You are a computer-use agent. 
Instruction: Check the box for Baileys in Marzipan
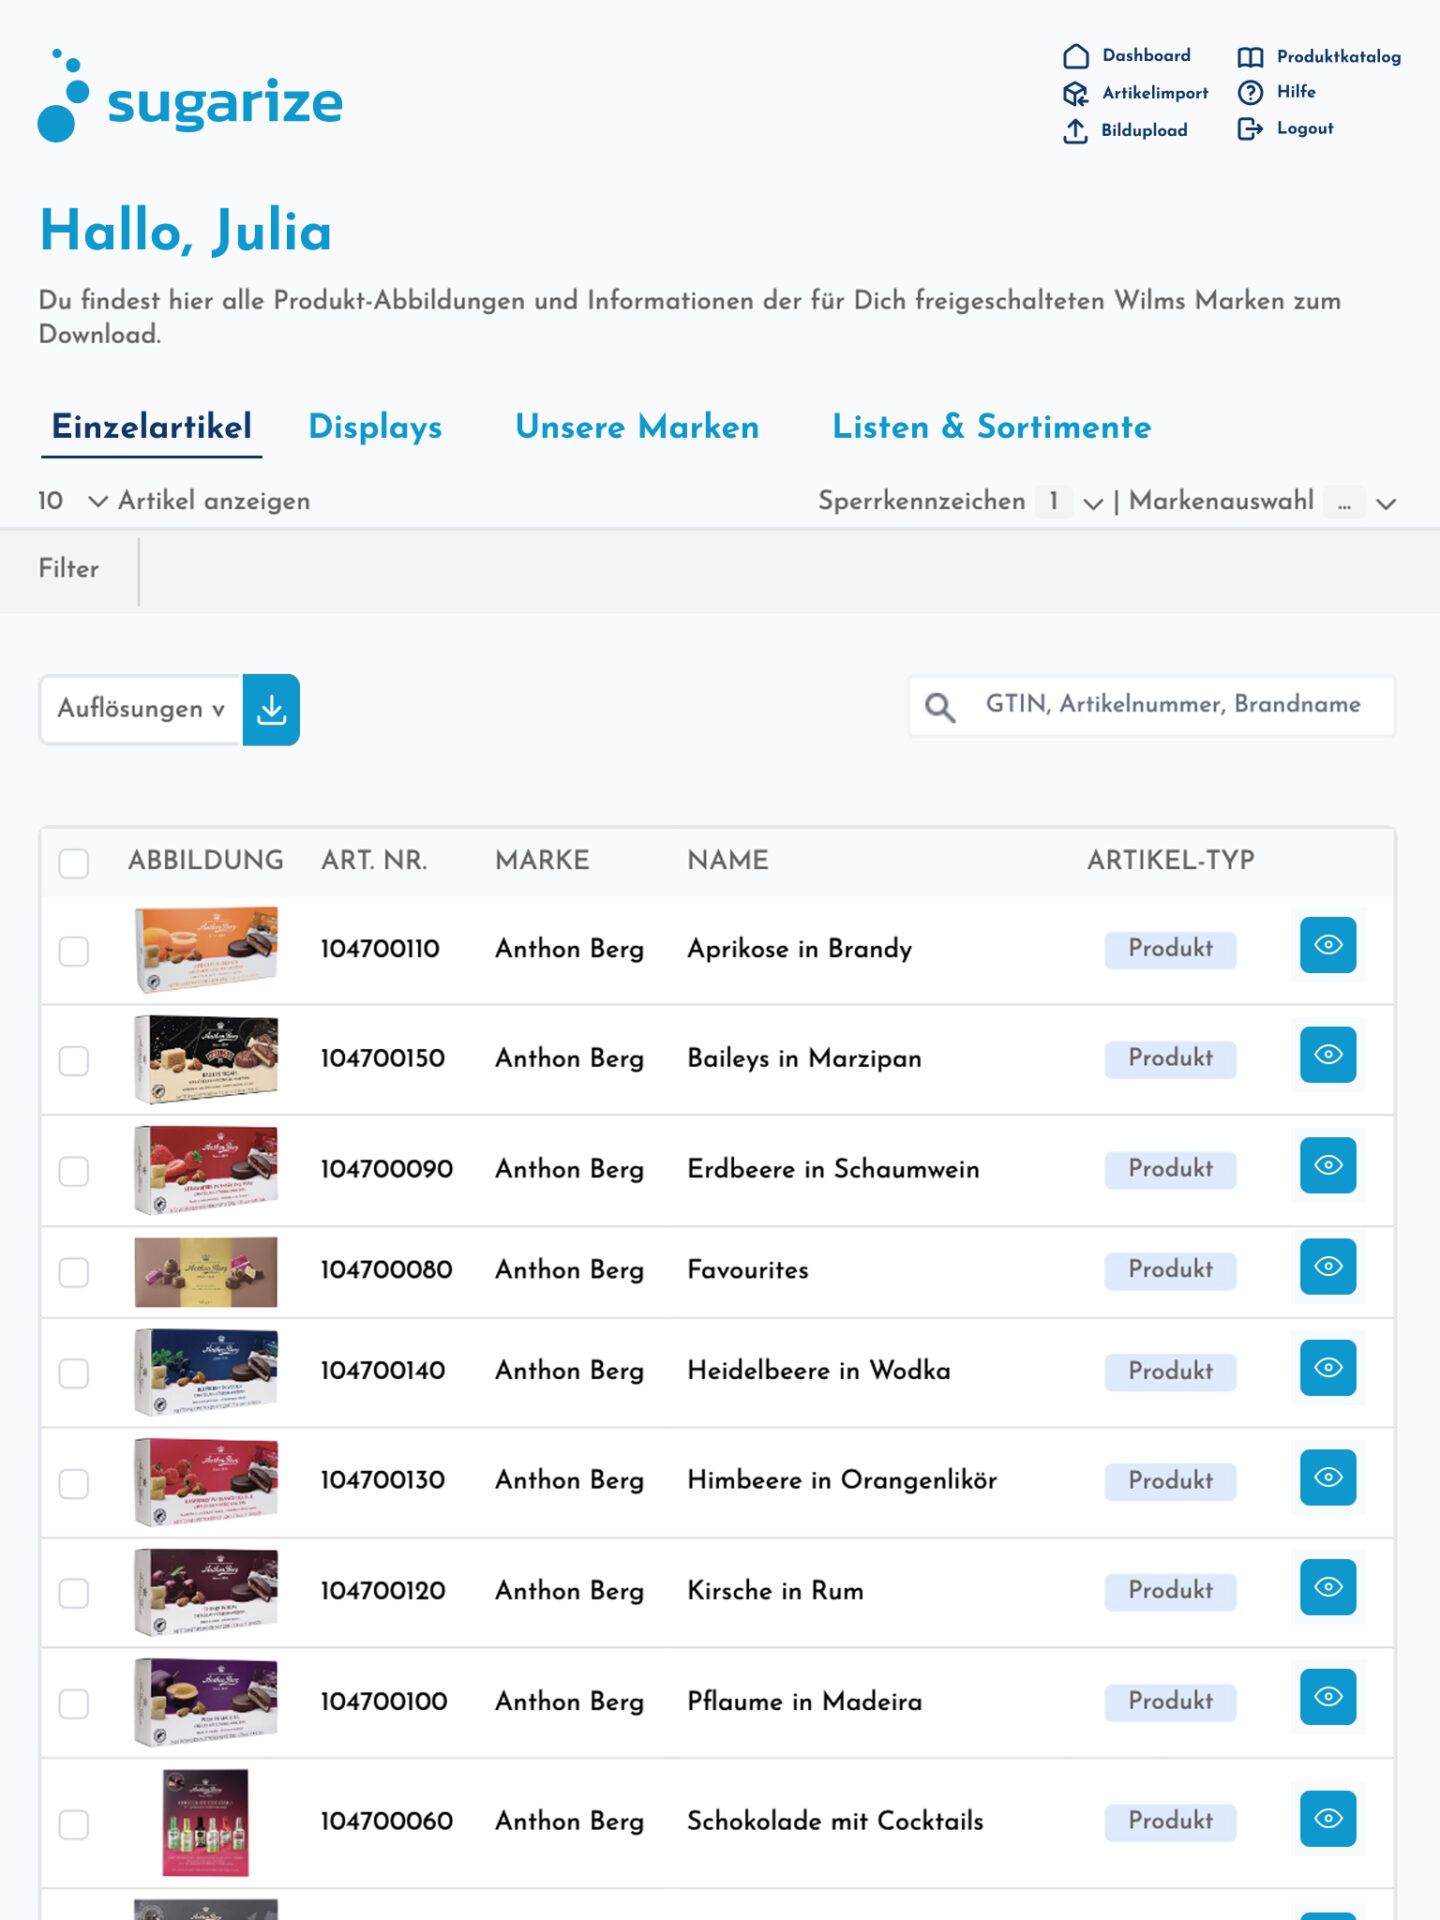(74, 1060)
